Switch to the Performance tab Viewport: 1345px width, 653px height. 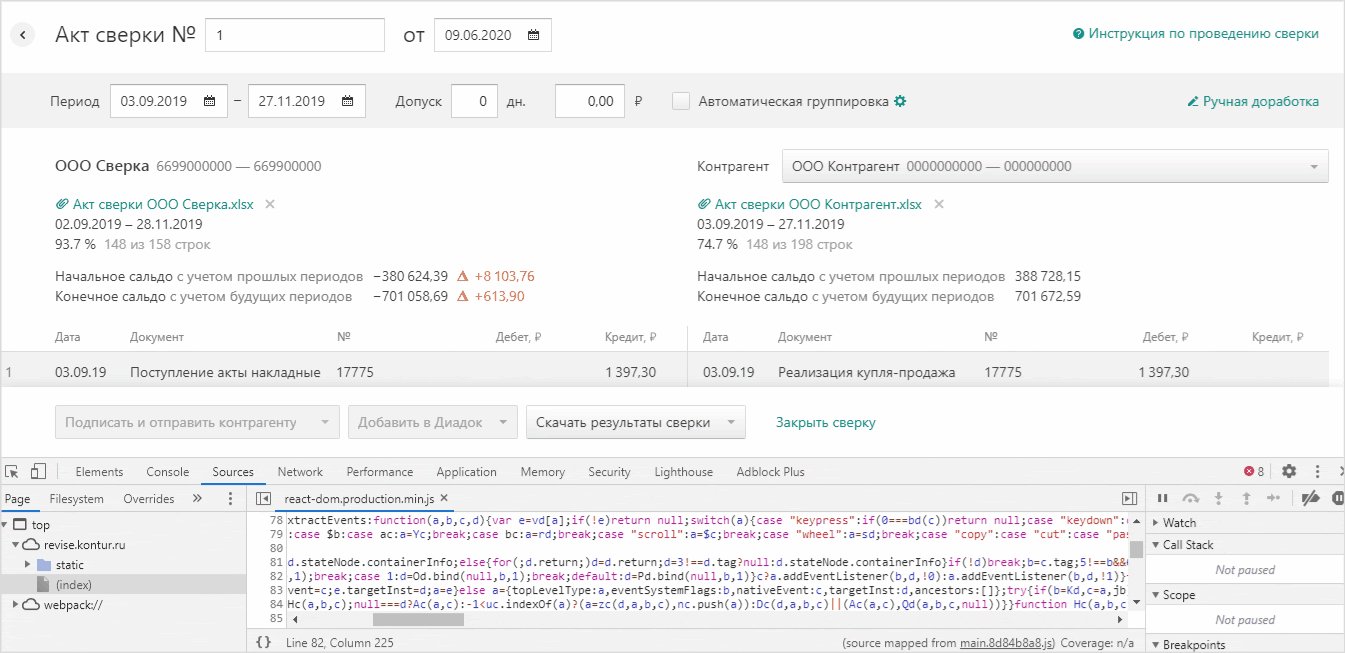[x=380, y=472]
